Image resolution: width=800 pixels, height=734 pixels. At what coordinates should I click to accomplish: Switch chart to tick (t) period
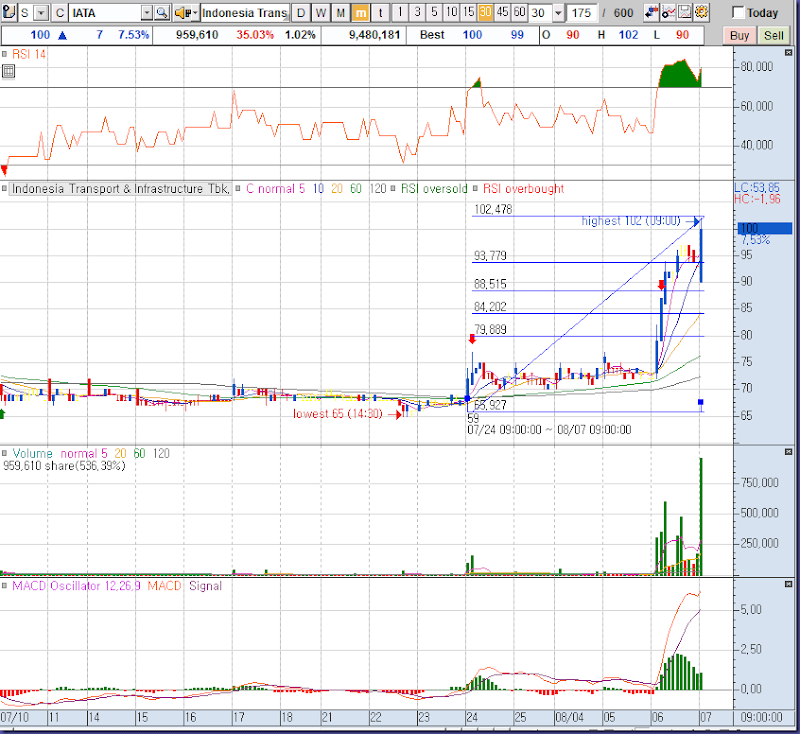pos(381,13)
